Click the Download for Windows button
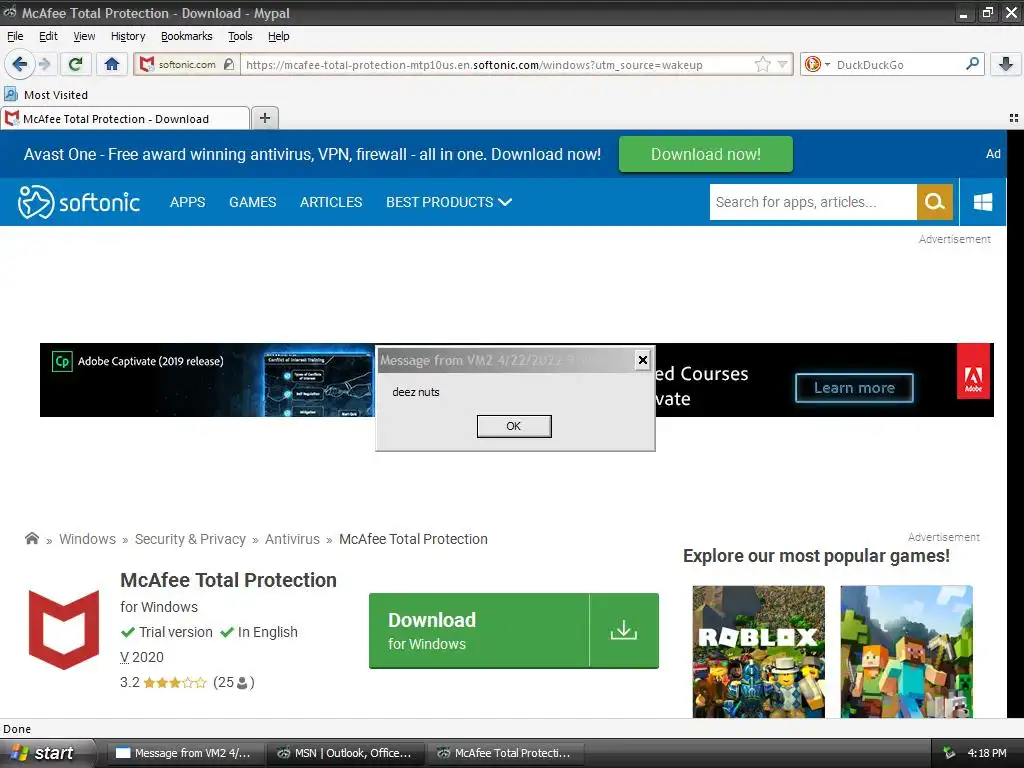This screenshot has height=768, width=1024. (514, 630)
